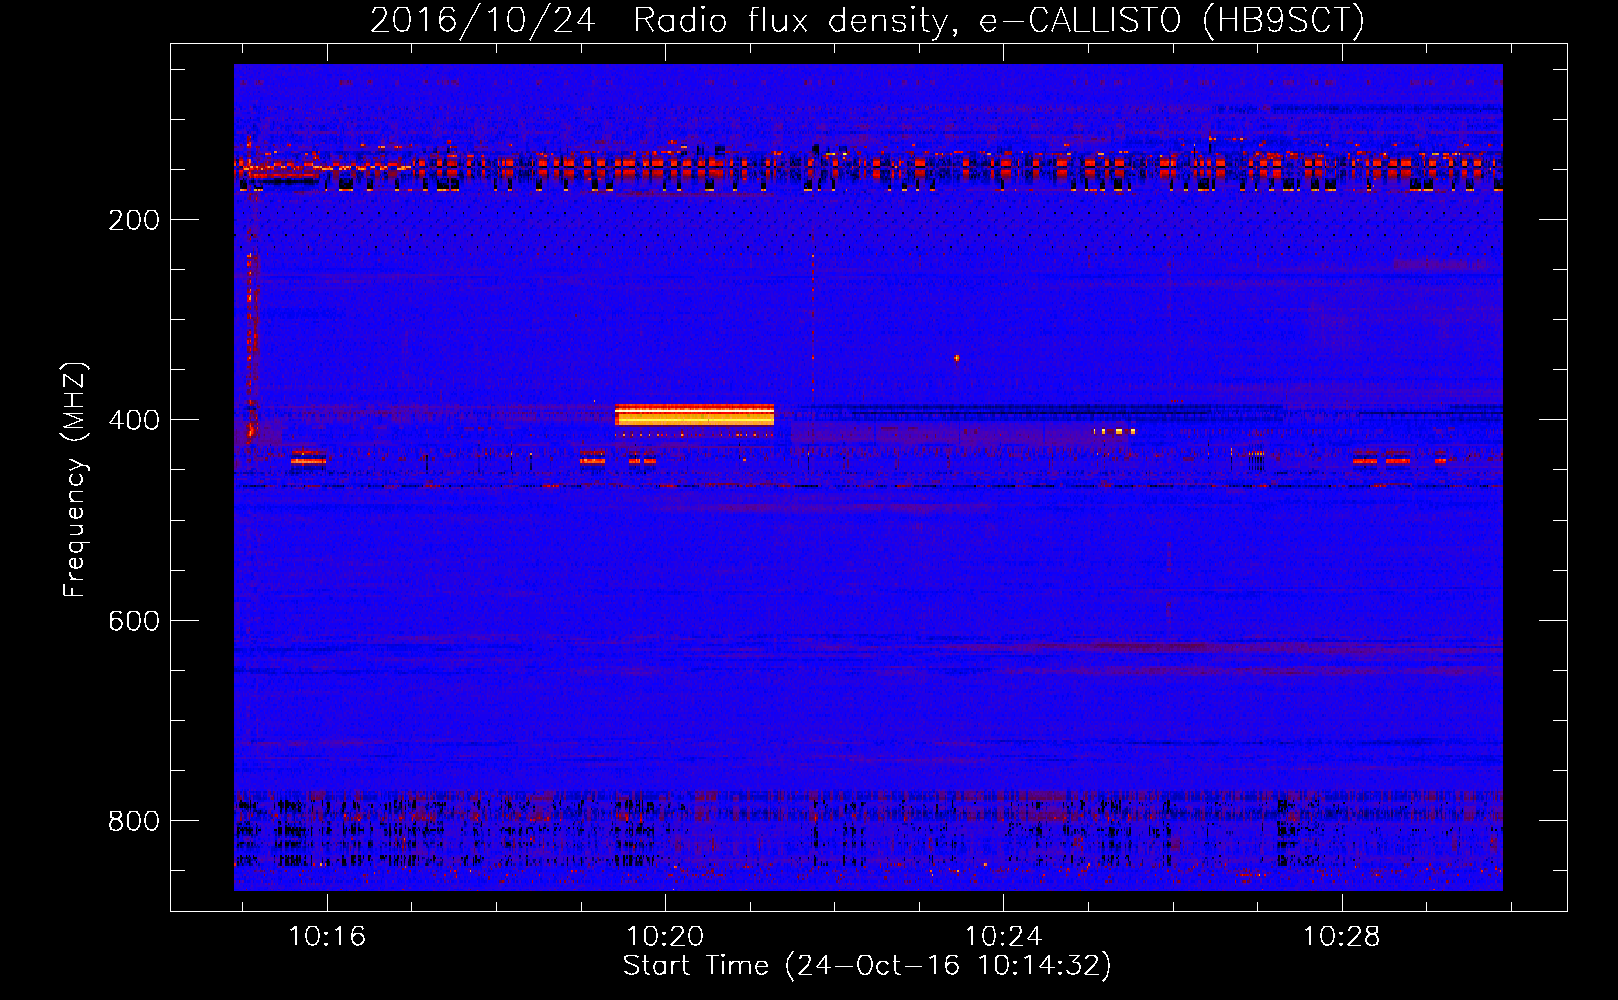Click the 600 frequency tick label
This screenshot has height=1000, width=1618.
click(x=134, y=621)
